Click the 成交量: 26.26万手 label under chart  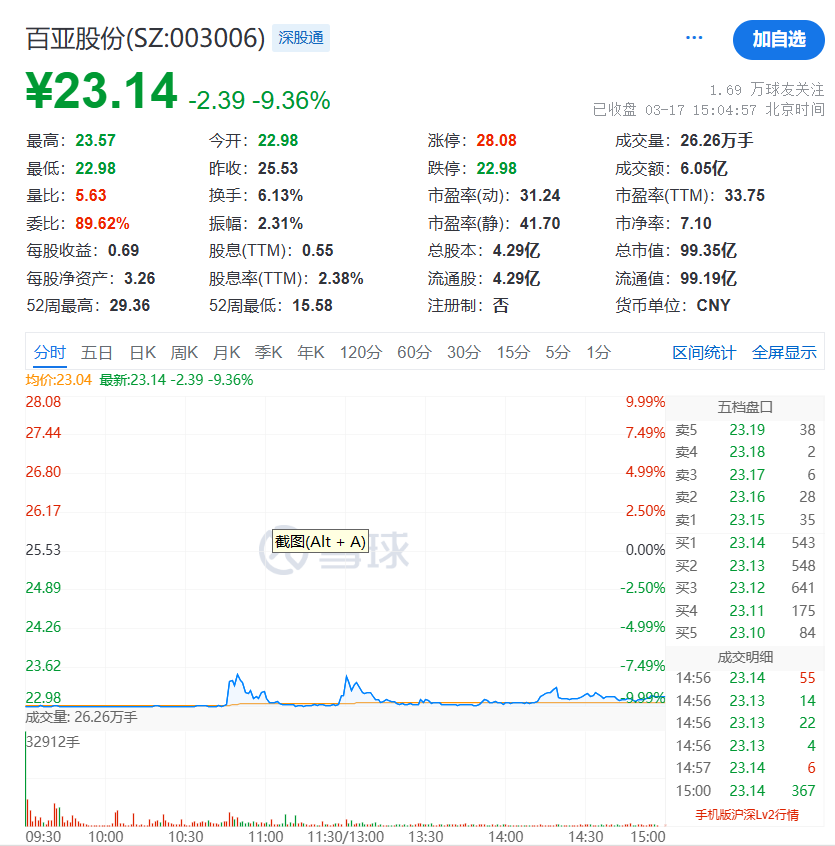(x=81, y=717)
